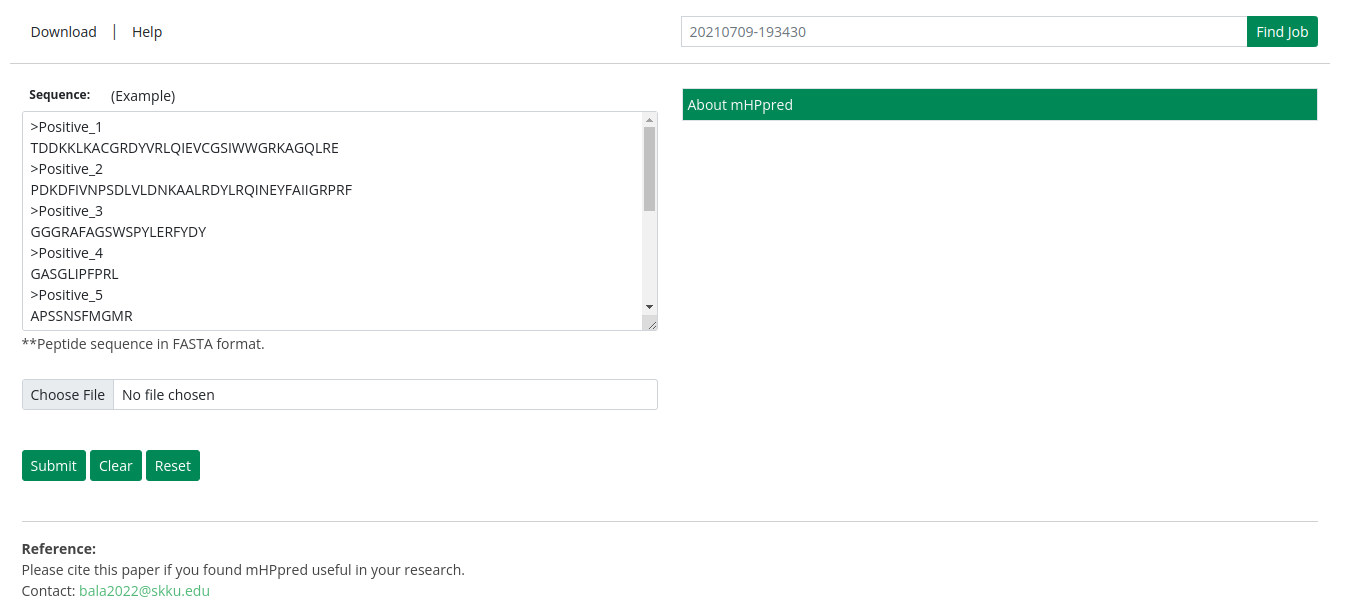The width and height of the screenshot is (1355, 613).
Task: Load the (Example) sequence link
Action: [143, 96]
